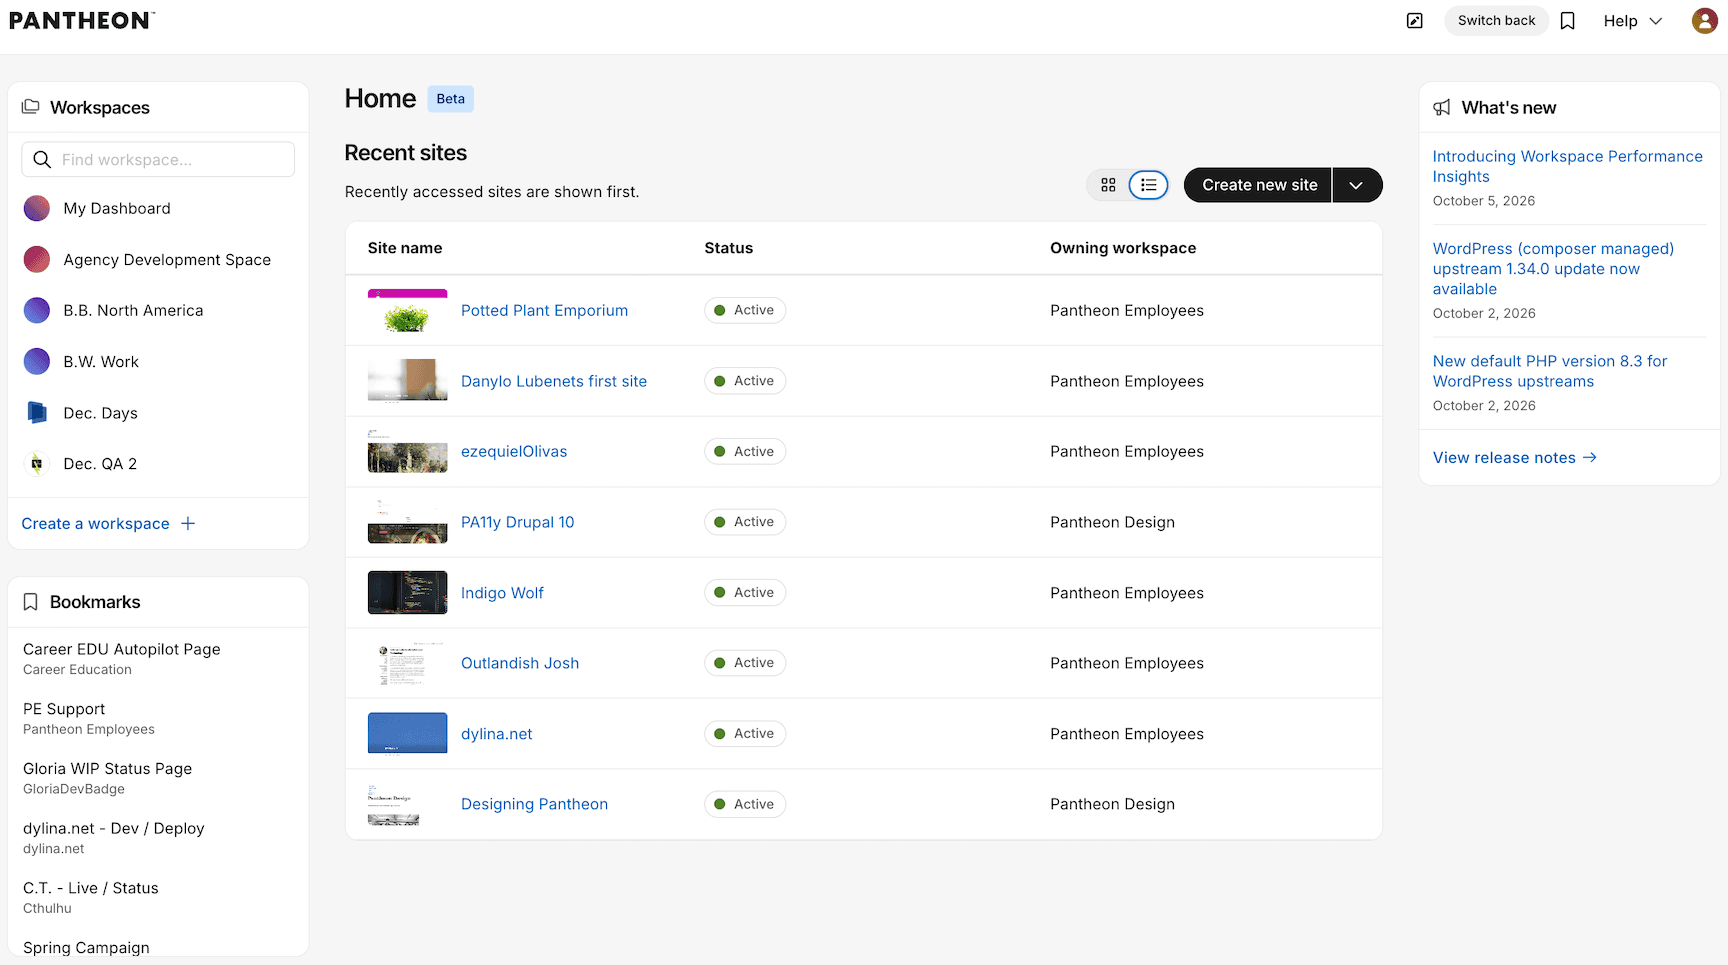Viewport: 1728px width, 965px height.
Task: Click the Beta badge next to Home
Action: click(451, 99)
